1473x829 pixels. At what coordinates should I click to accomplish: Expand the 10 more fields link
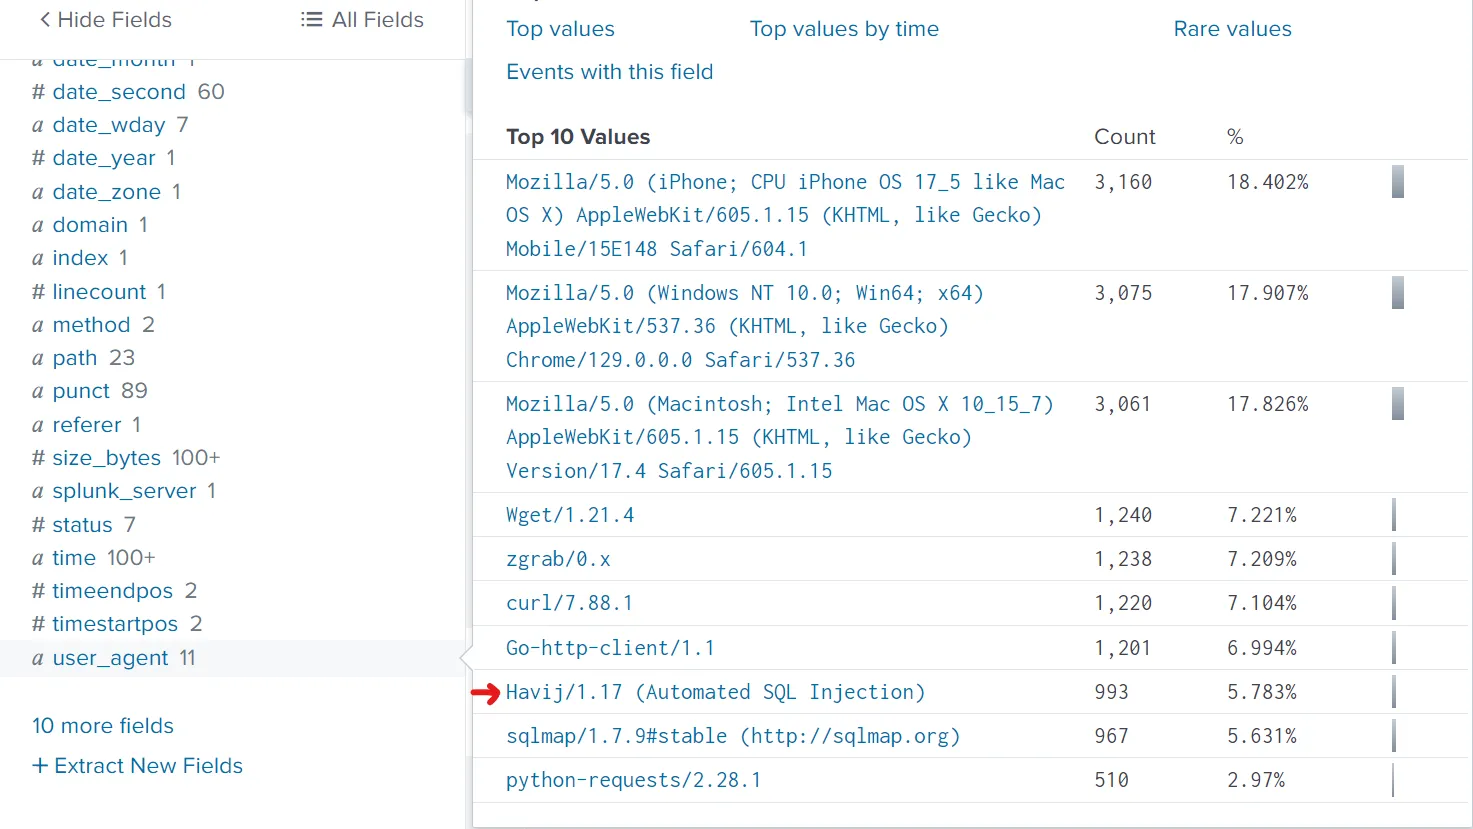[x=103, y=726]
